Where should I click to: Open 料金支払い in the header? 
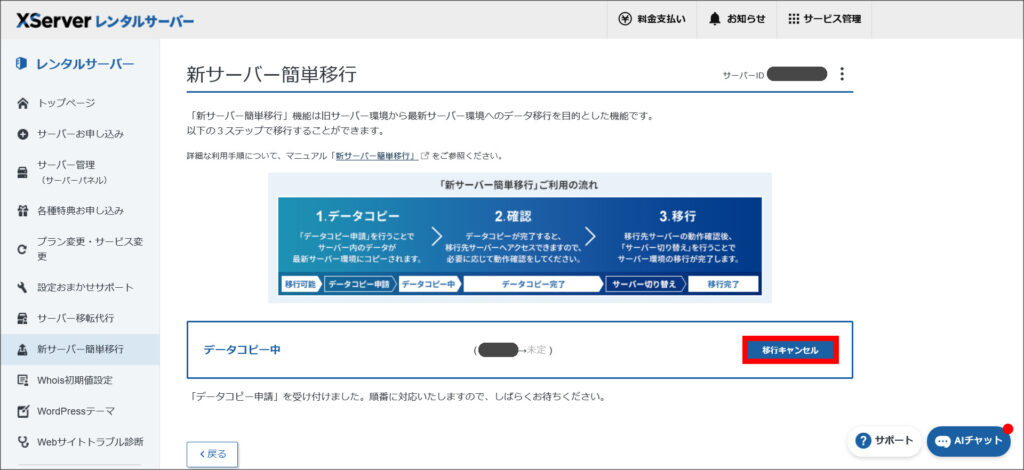[651, 19]
